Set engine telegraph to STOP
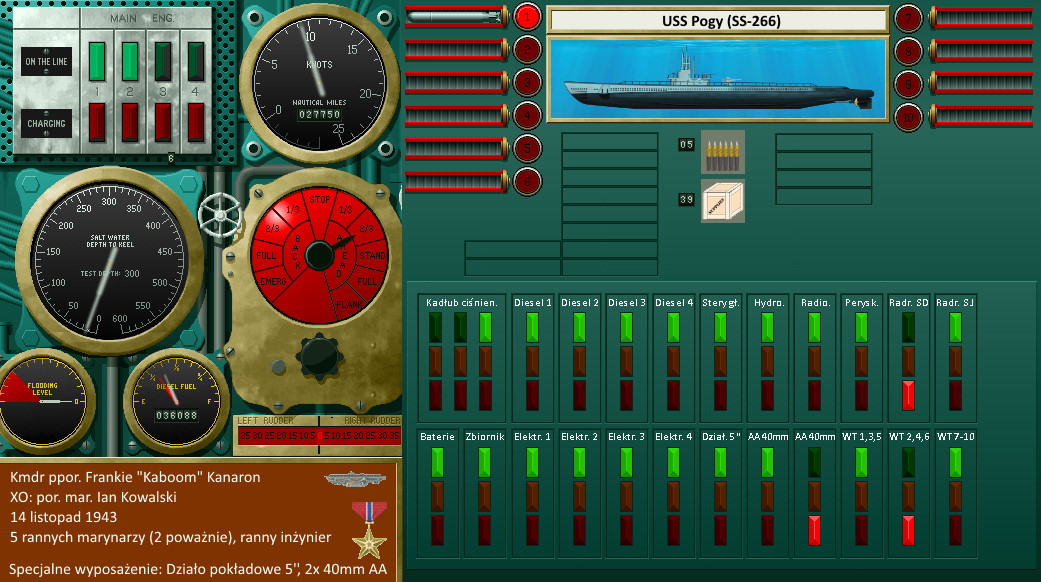Screen dimensions: 1041x582 click(x=320, y=199)
